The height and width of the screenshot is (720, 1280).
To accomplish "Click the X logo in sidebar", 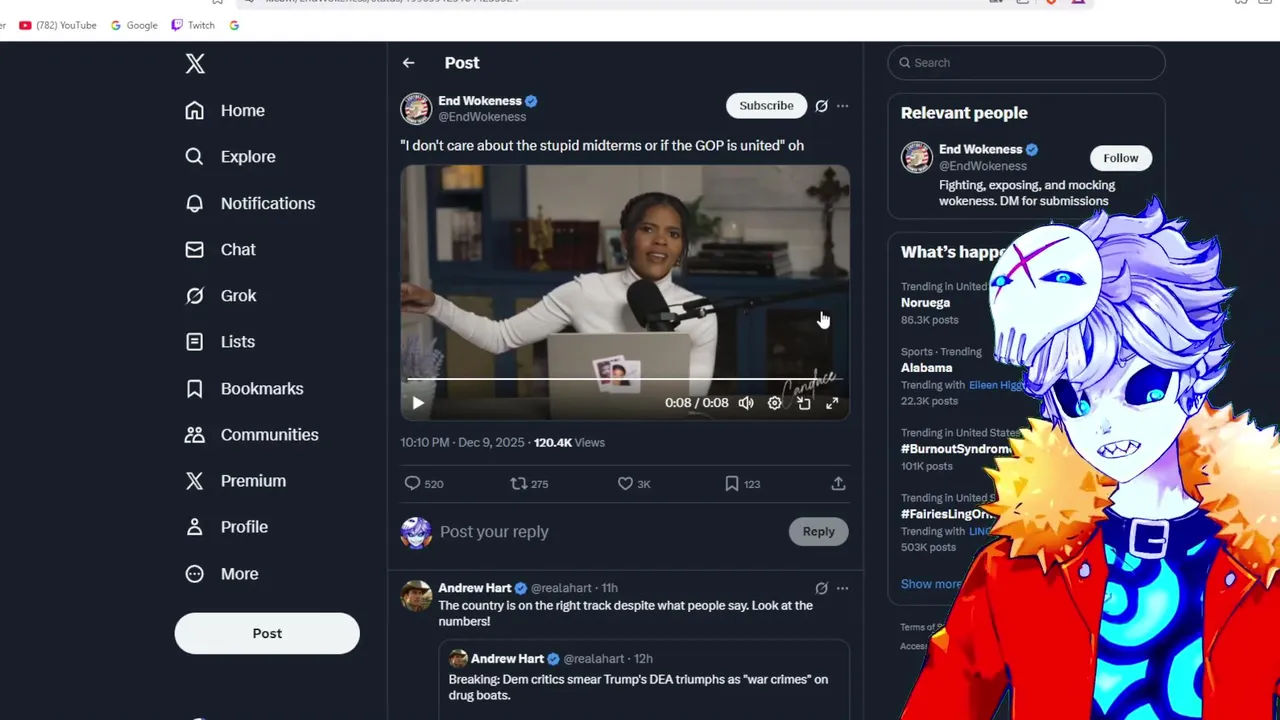I will point(195,64).
